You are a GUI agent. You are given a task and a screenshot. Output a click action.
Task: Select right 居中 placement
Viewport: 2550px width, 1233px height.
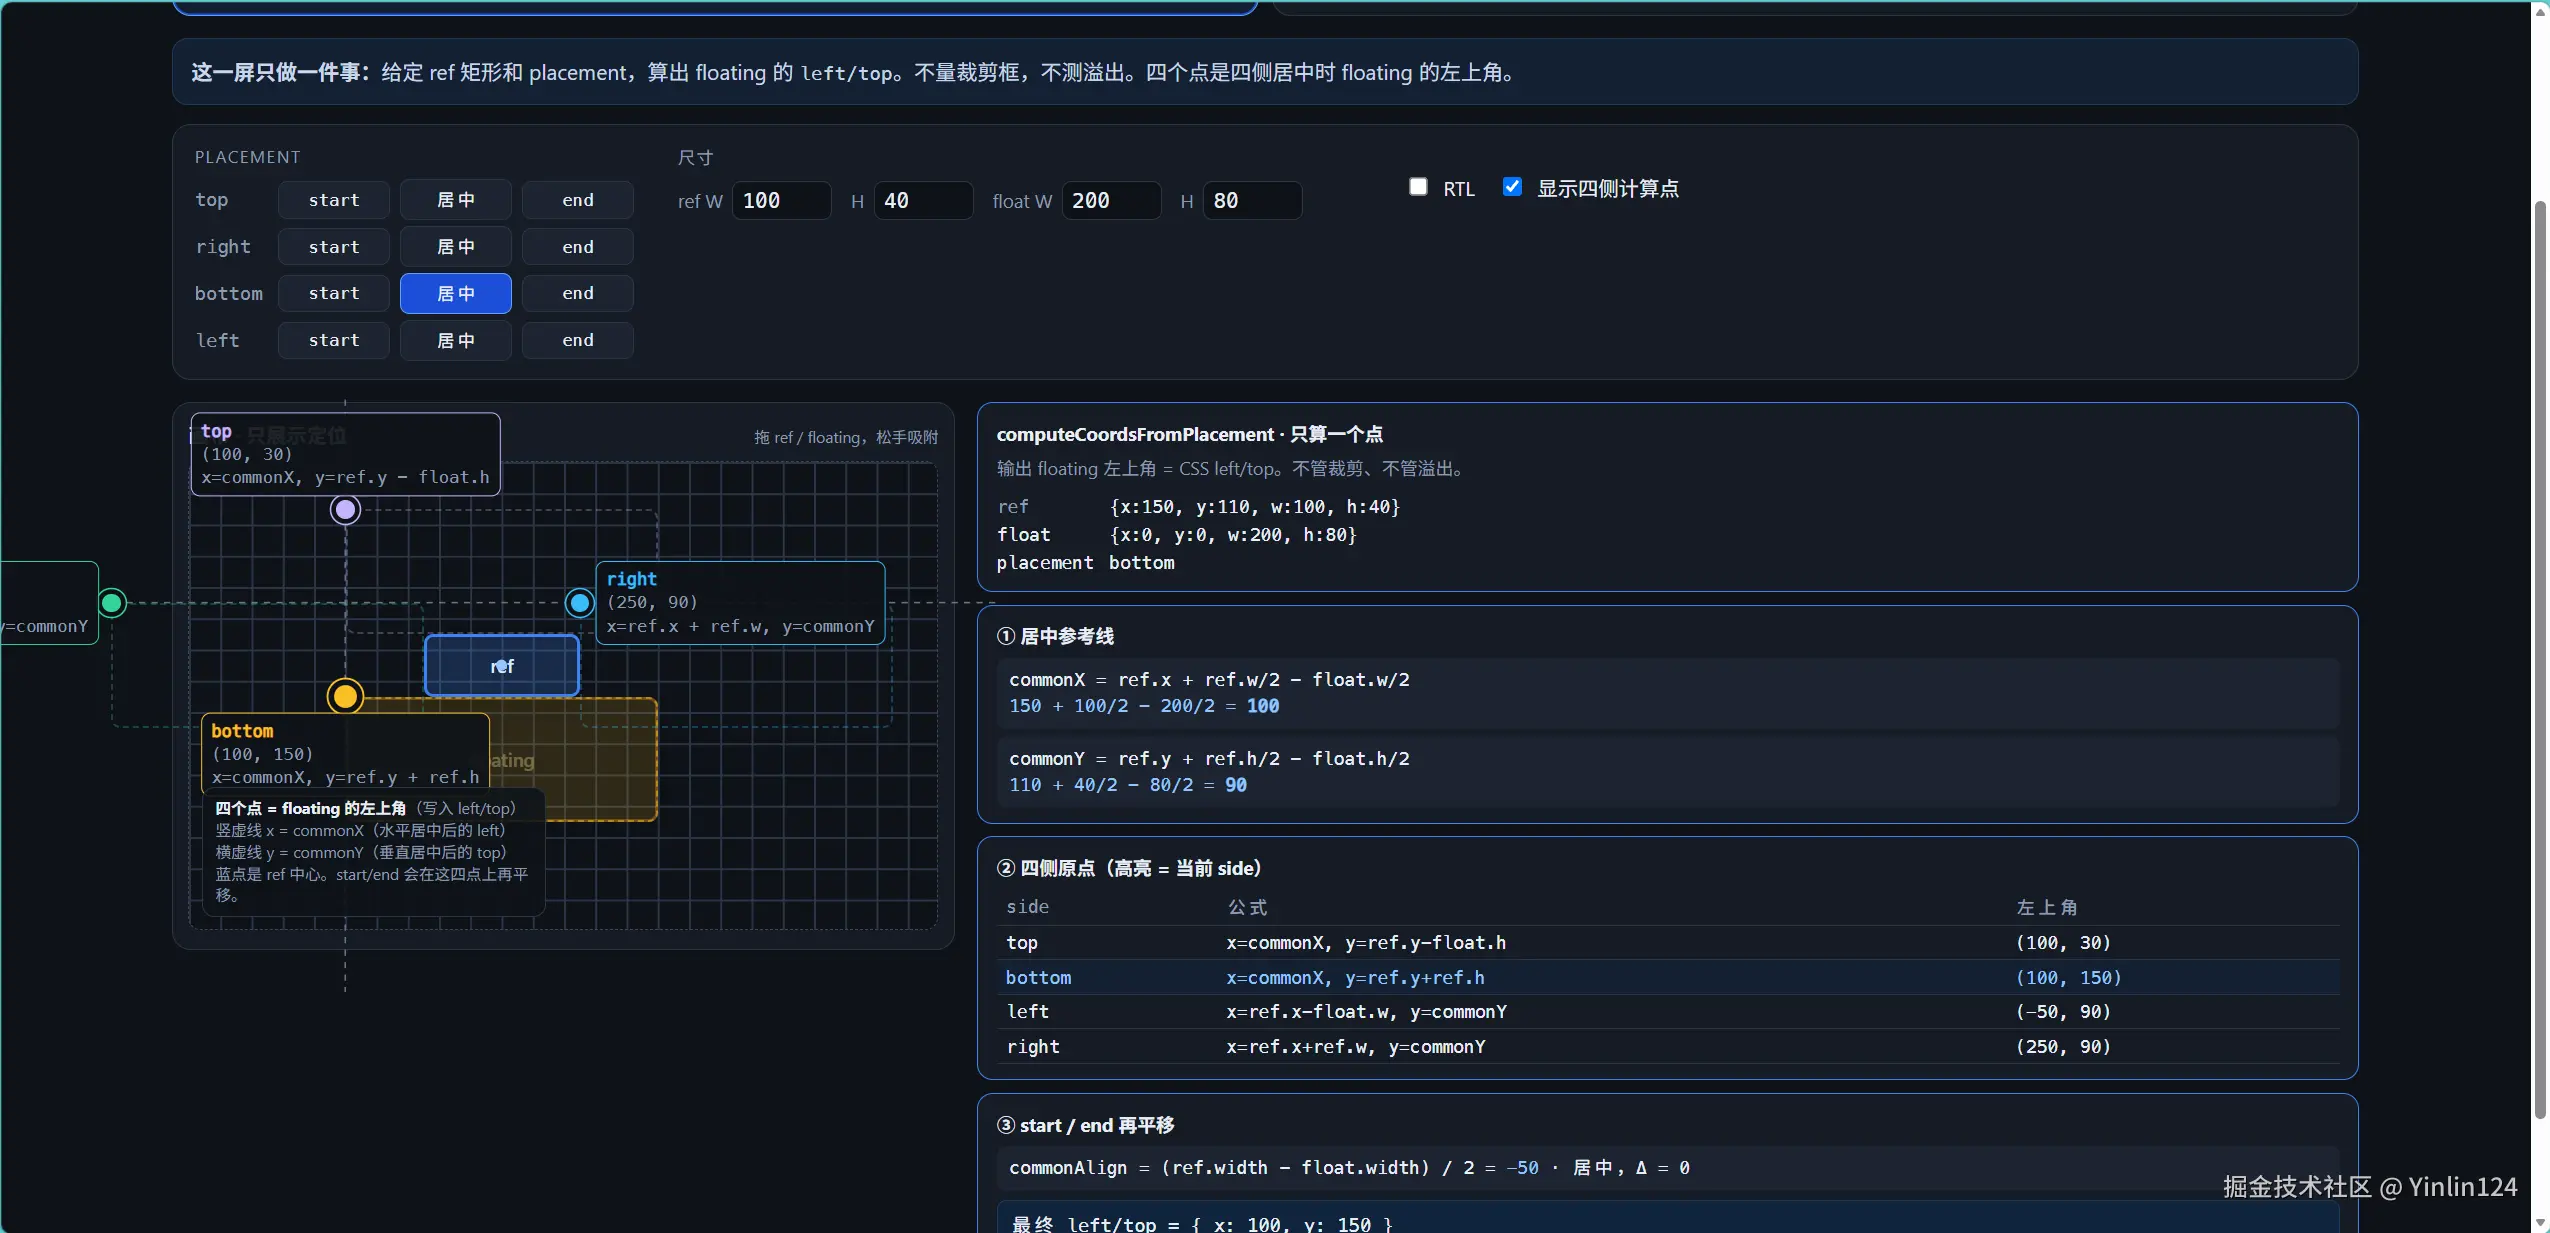[456, 247]
